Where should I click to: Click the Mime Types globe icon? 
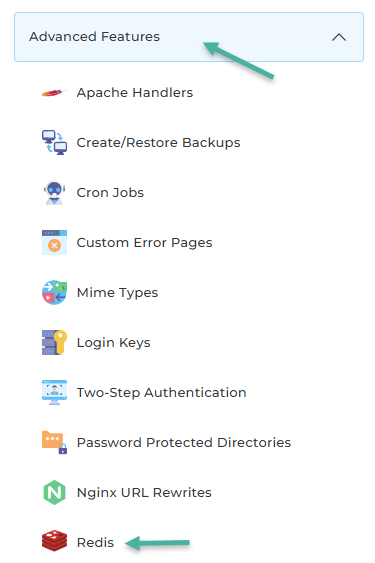tap(54, 292)
